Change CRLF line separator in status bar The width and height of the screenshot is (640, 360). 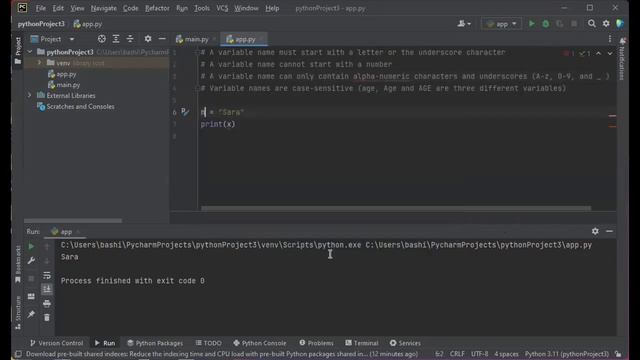pyautogui.click(x=457, y=354)
